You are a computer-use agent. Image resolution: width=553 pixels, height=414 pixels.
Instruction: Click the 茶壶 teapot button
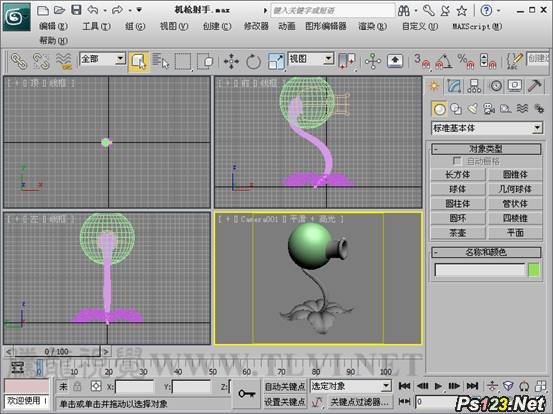(458, 233)
